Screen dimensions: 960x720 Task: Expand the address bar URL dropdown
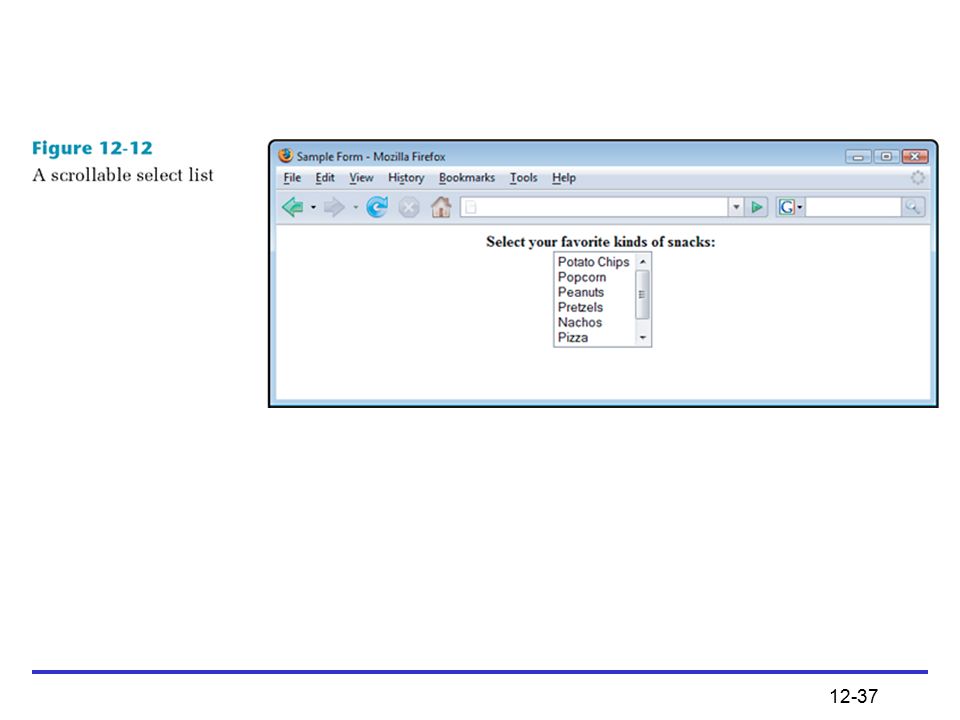pyautogui.click(x=736, y=207)
